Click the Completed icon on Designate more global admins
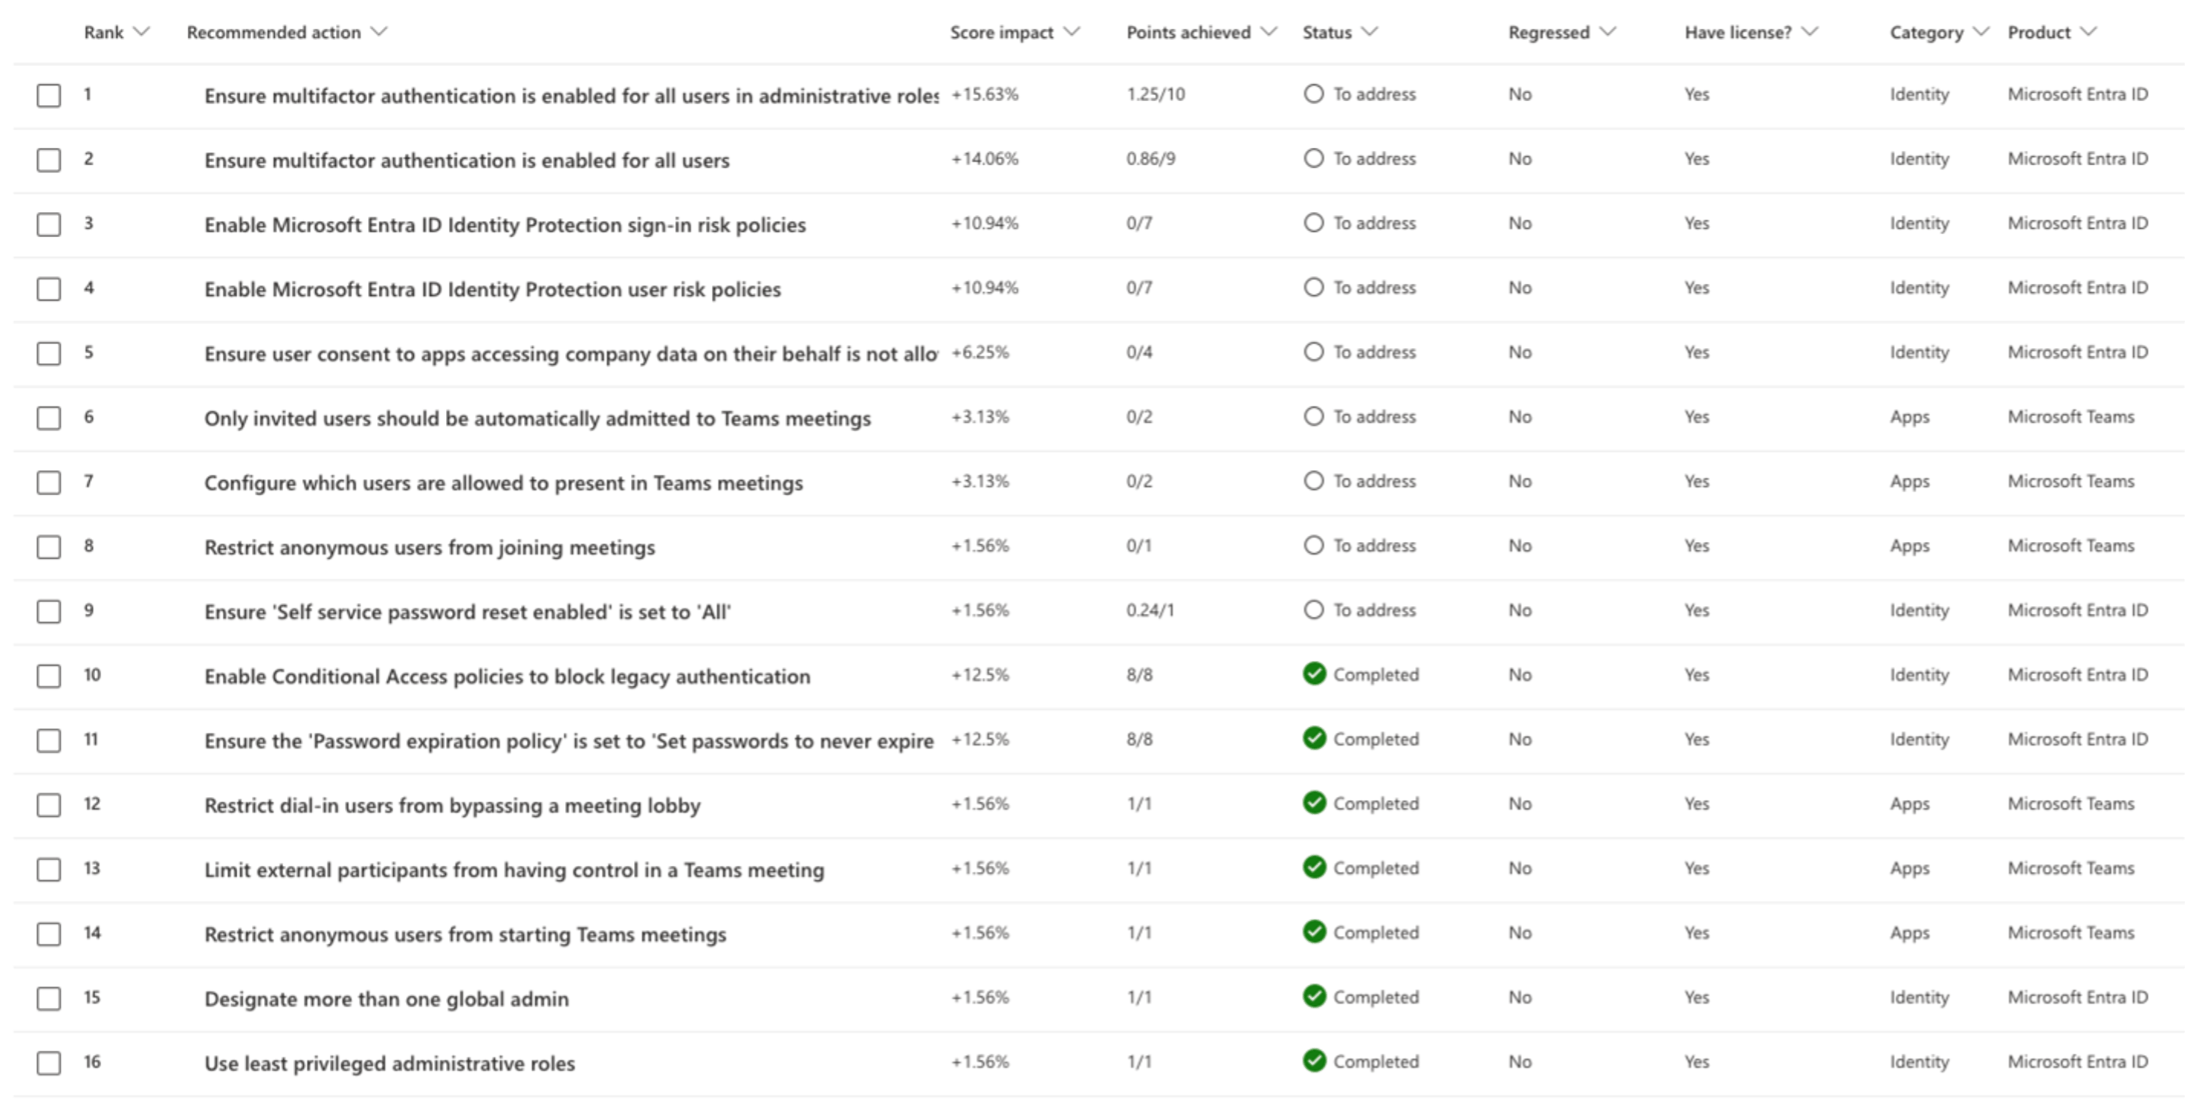Image resolution: width=2187 pixels, height=1112 pixels. (x=1317, y=997)
